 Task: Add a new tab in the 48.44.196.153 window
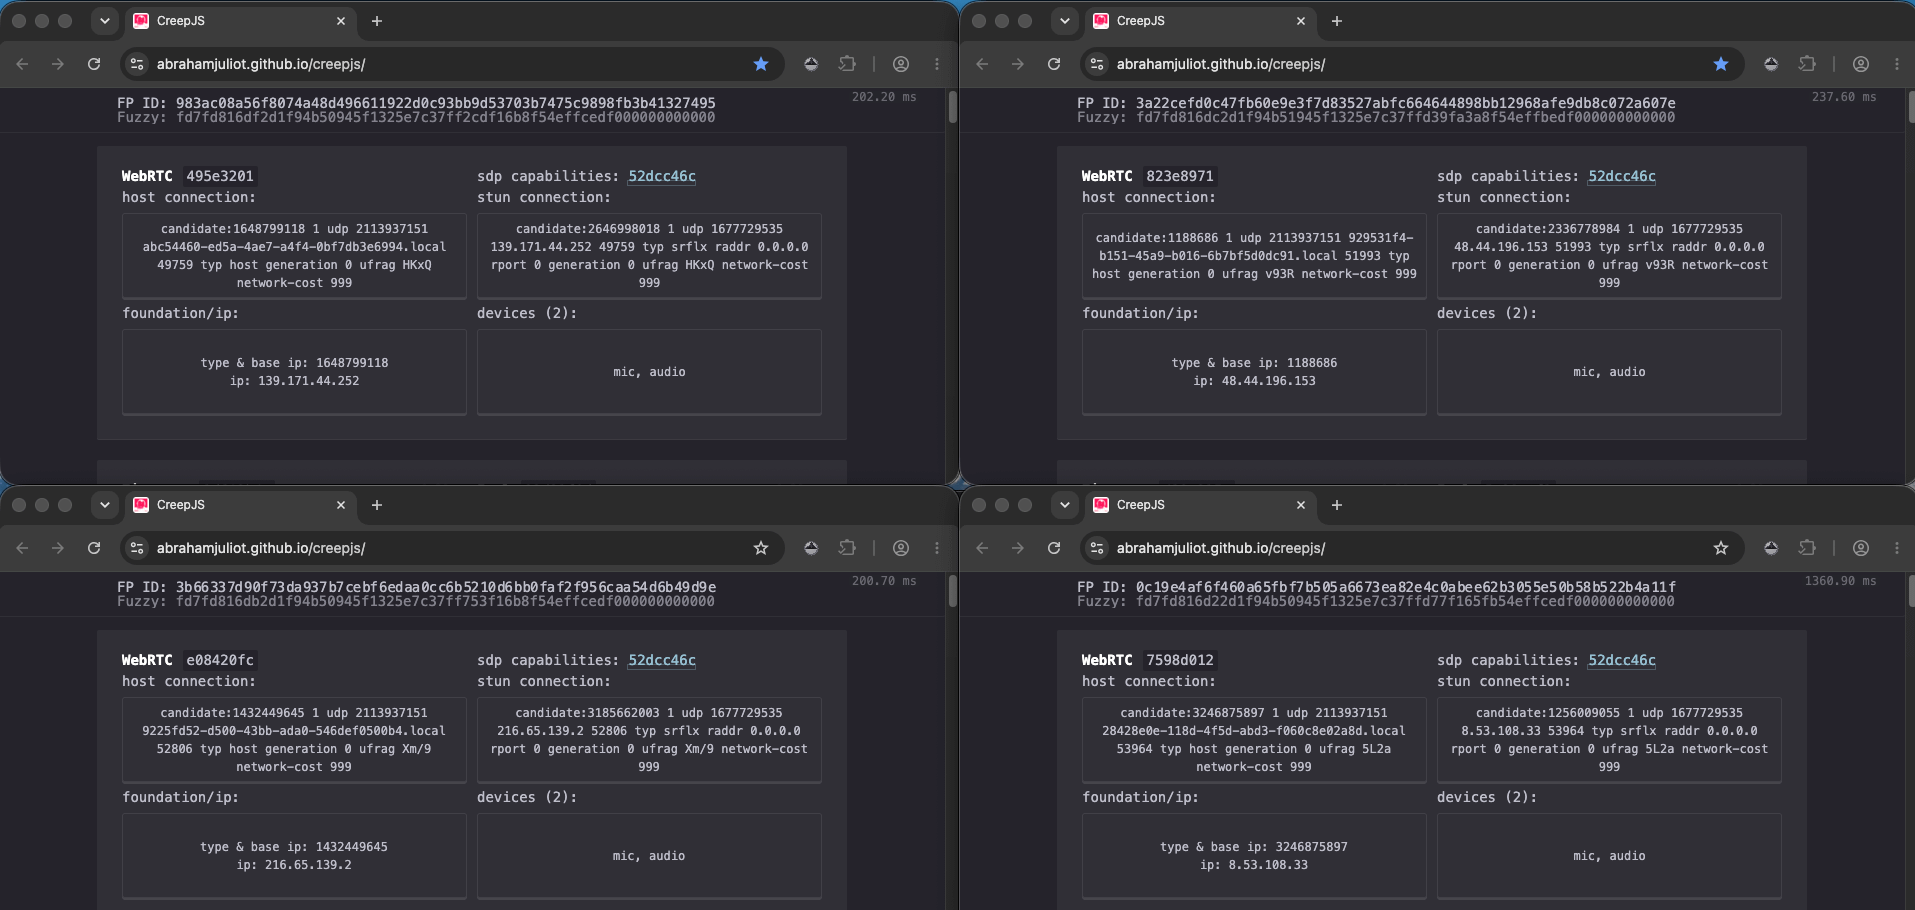click(x=1337, y=21)
